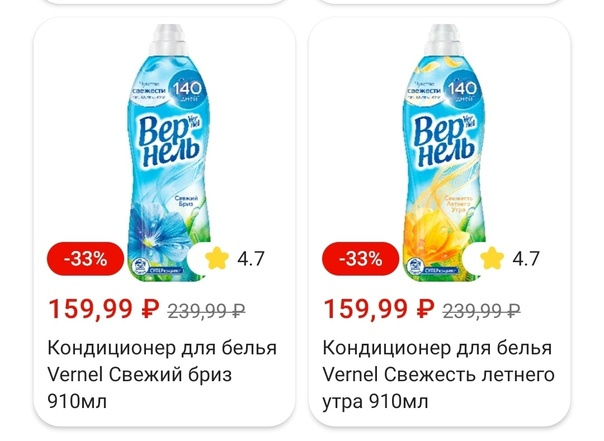Click the Вернель logo on the yellow-flower bottle
The height and width of the screenshot is (441, 604).
tap(444, 141)
